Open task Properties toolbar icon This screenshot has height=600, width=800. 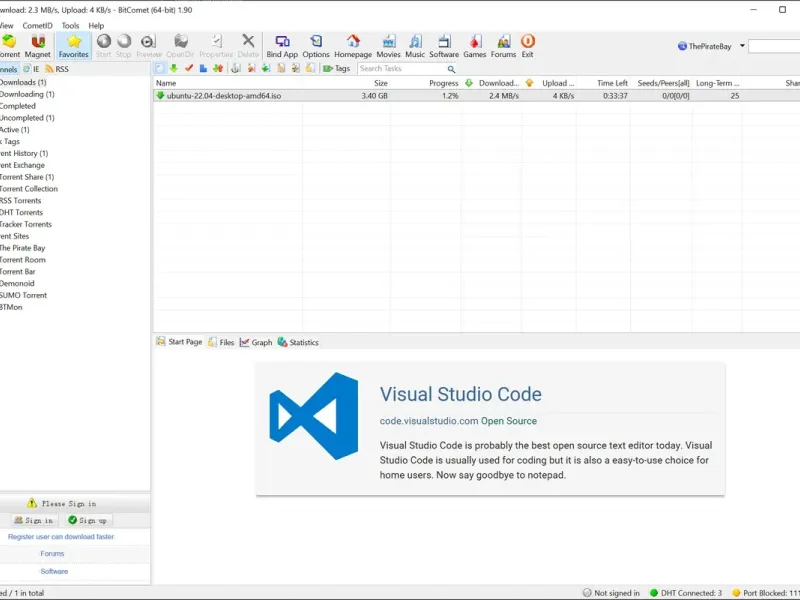[216, 46]
